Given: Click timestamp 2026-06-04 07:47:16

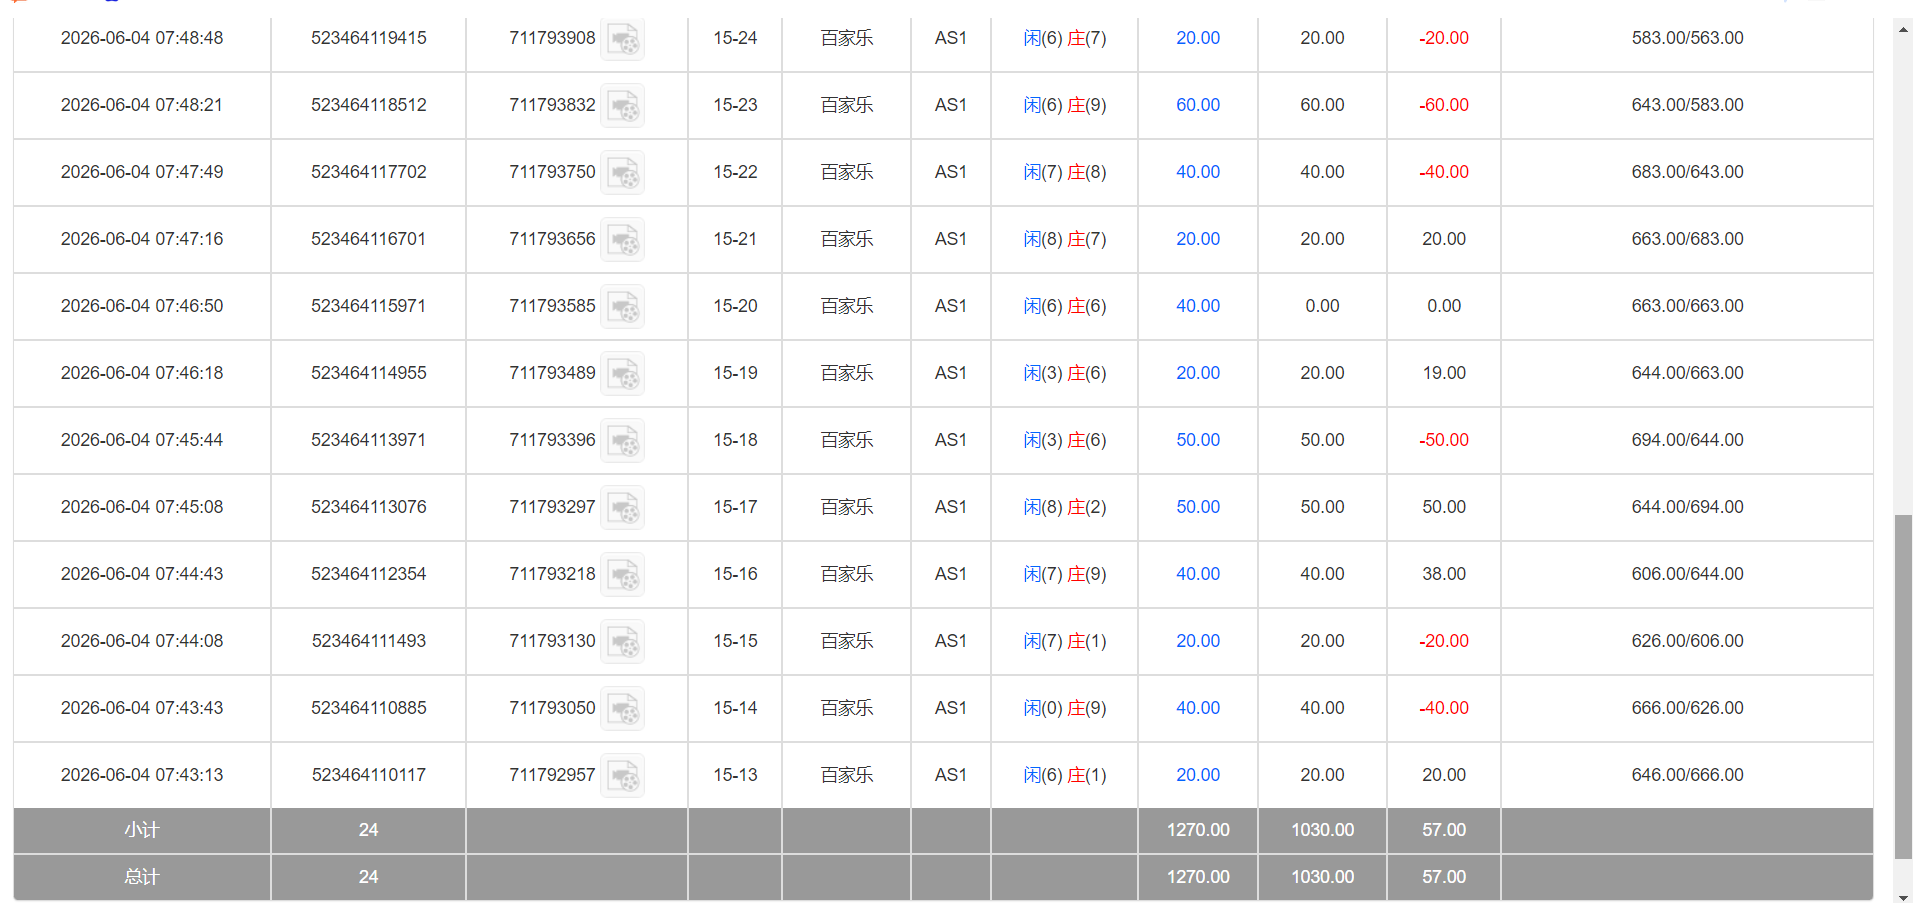Looking at the screenshot, I should coord(142,239).
